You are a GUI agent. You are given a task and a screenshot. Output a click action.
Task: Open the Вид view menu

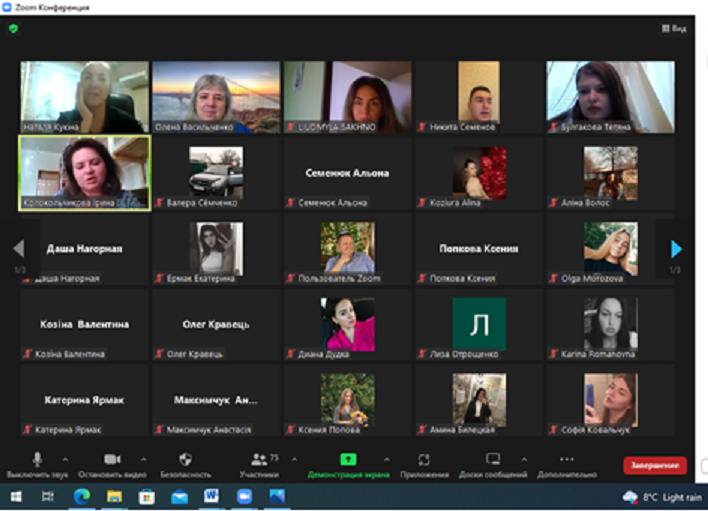(674, 29)
